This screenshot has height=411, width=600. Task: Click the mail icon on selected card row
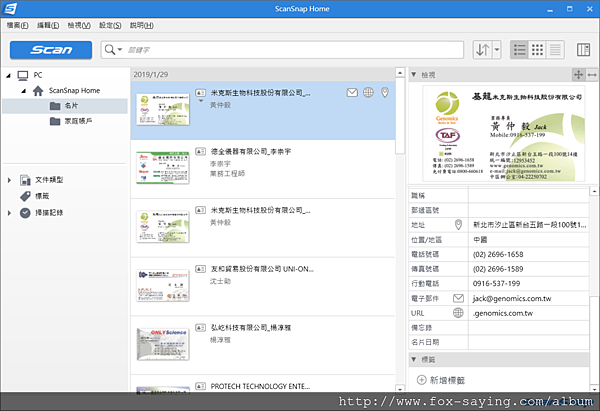point(352,92)
